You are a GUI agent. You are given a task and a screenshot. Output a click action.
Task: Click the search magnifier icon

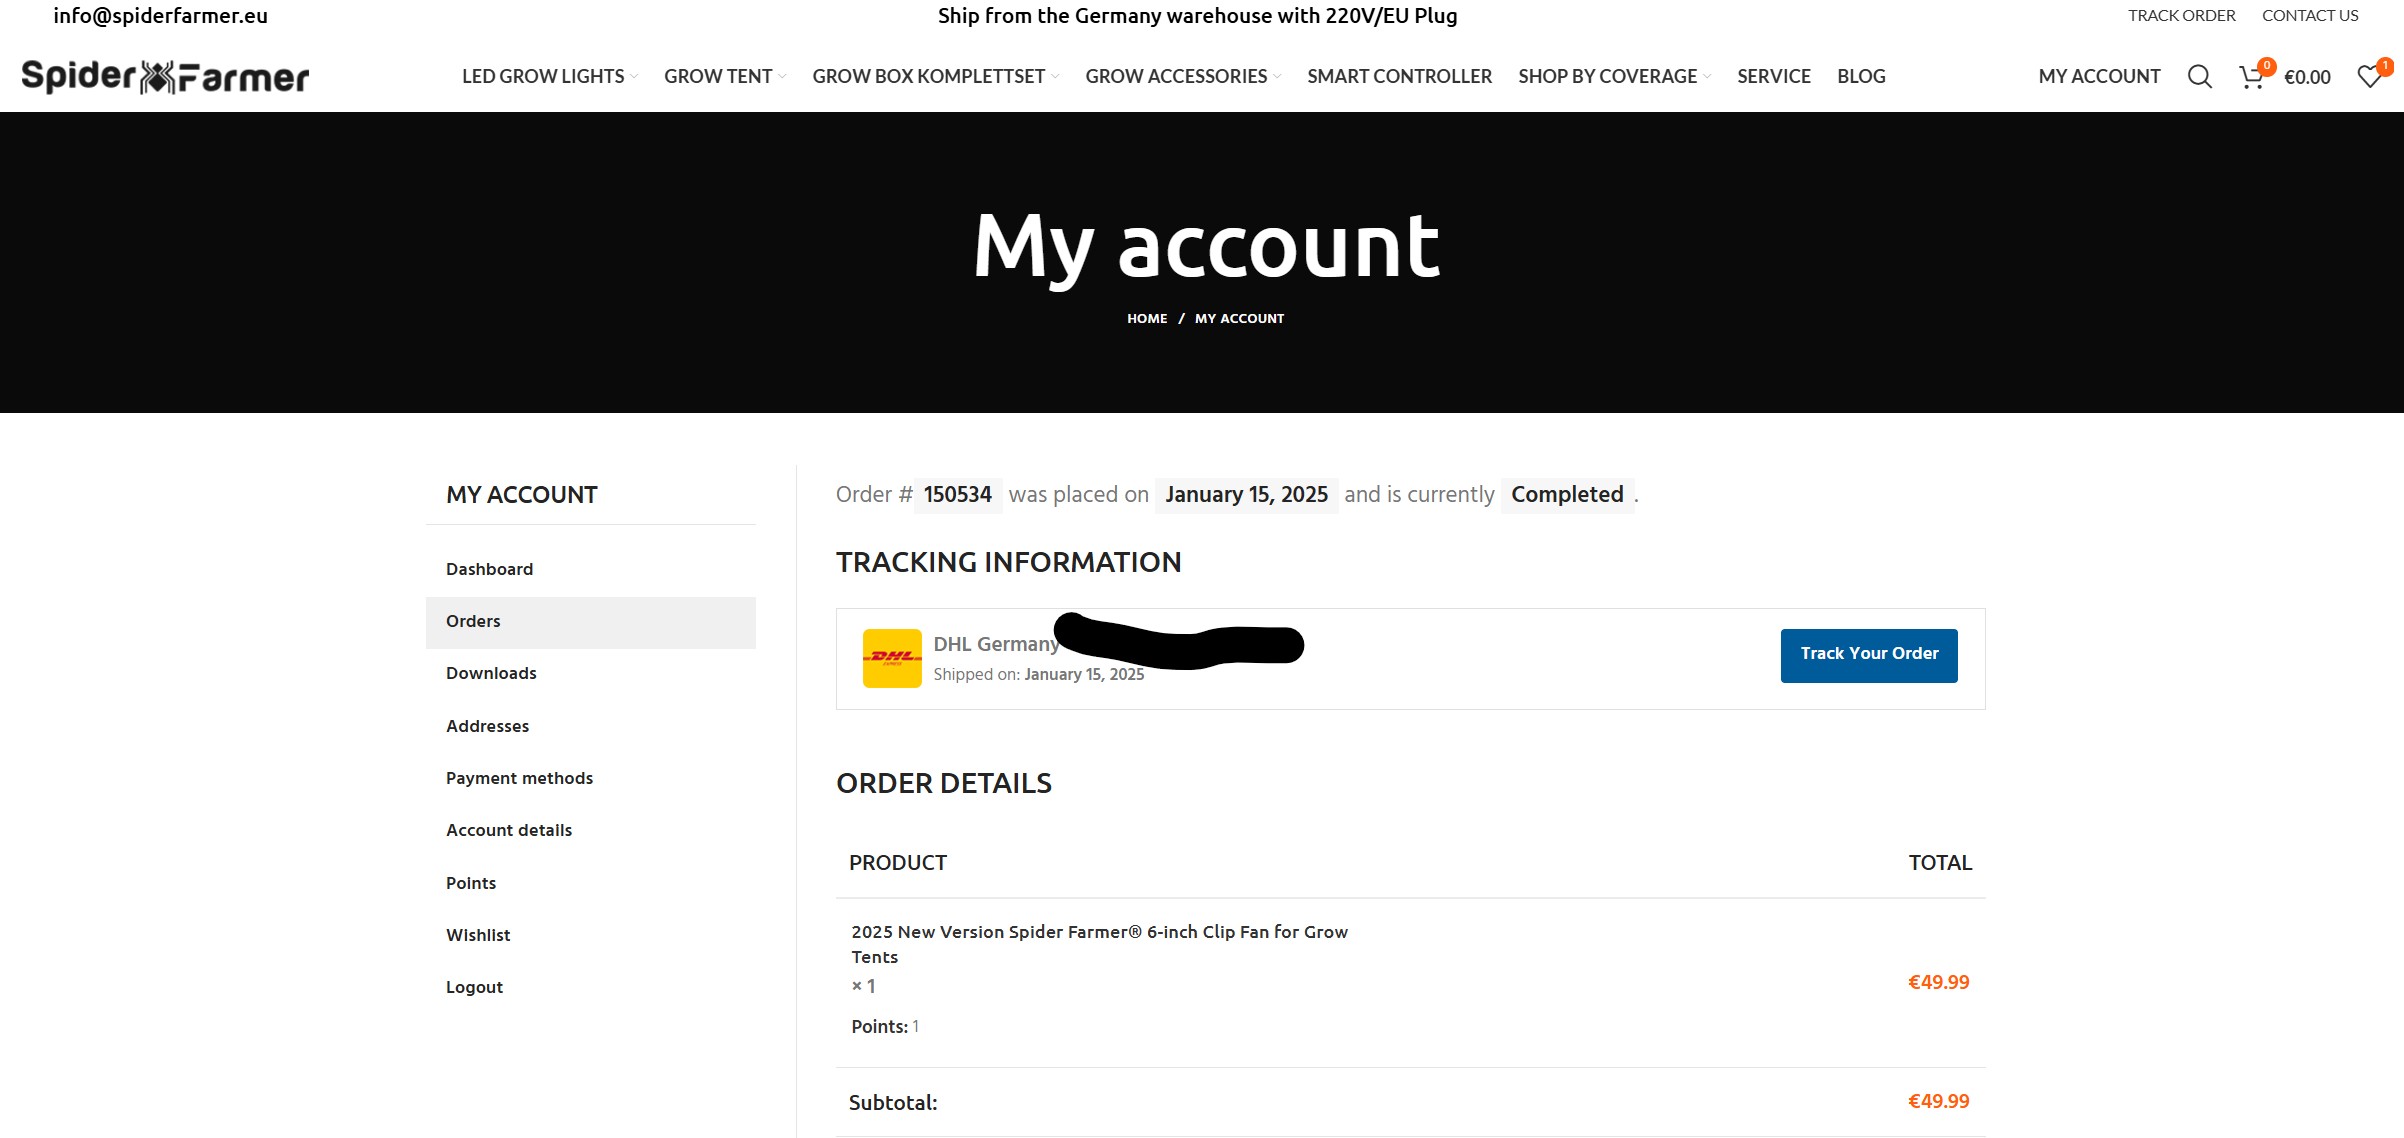tap(2199, 77)
